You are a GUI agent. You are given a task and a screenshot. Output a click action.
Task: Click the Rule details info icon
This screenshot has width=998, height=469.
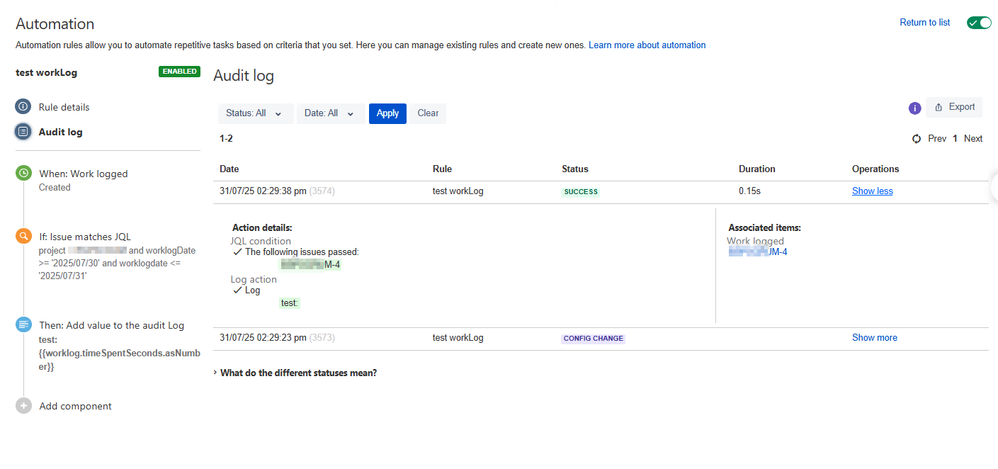pos(23,107)
